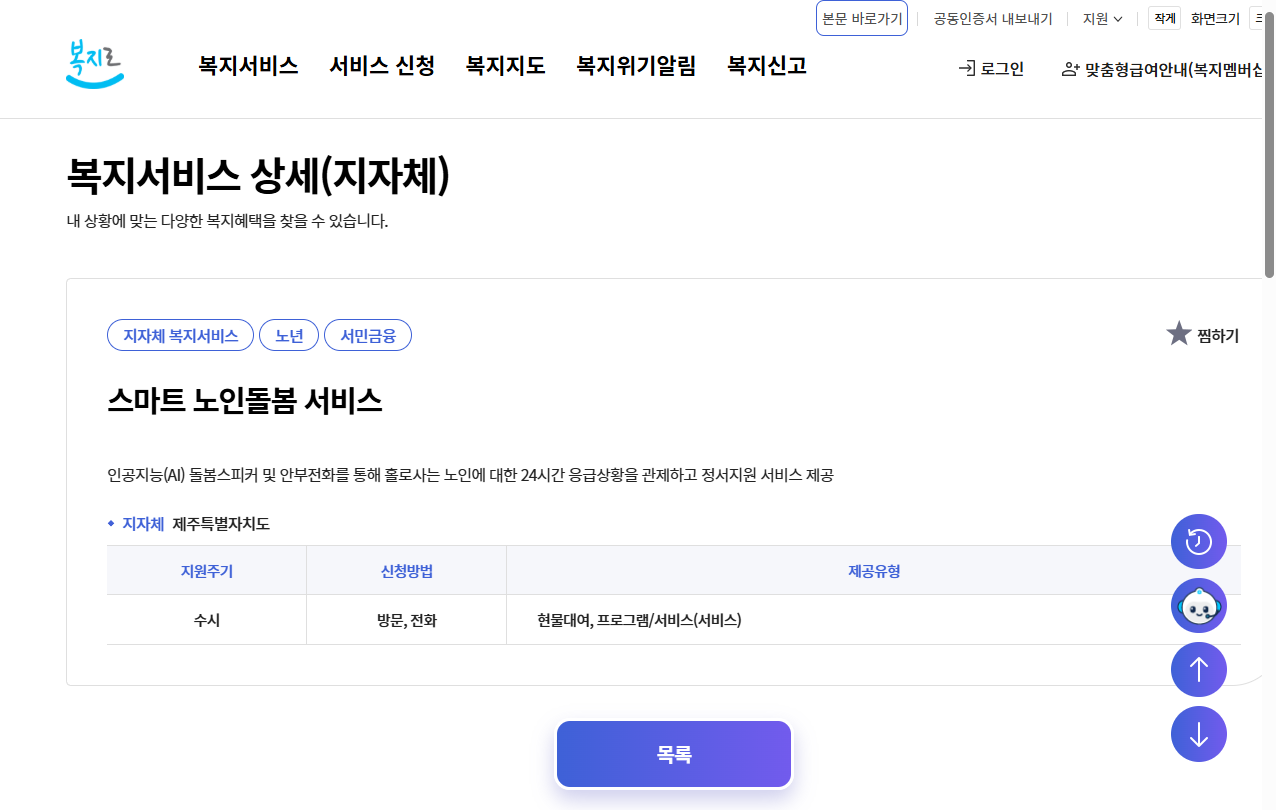The height and width of the screenshot is (810, 1276).
Task: Click the 본문 바로가기 skip link
Action: click(x=861, y=18)
